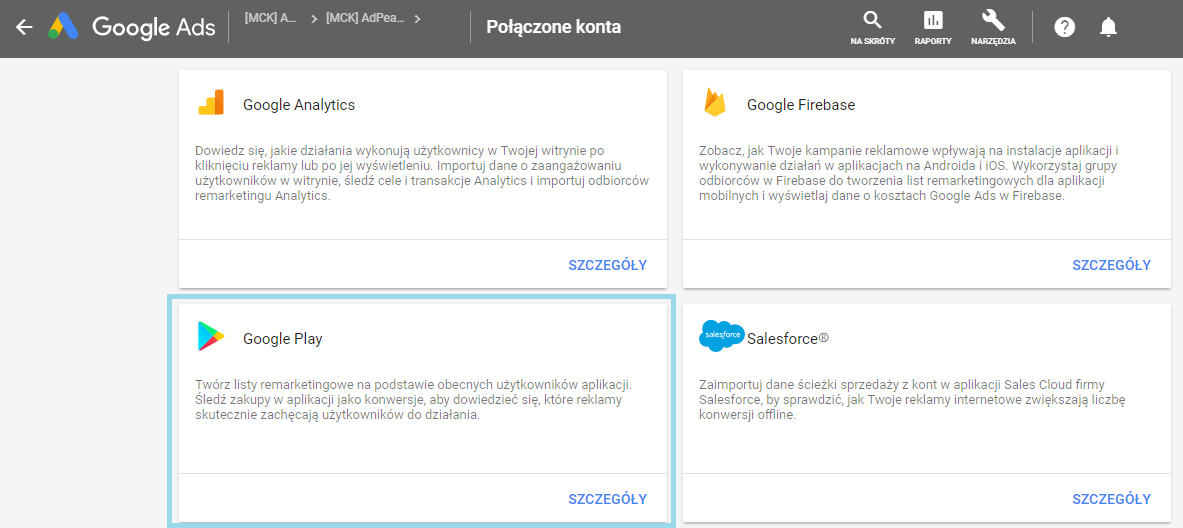1183x528 pixels.
Task: Click the Google Analytics logo icon
Action: (211, 102)
